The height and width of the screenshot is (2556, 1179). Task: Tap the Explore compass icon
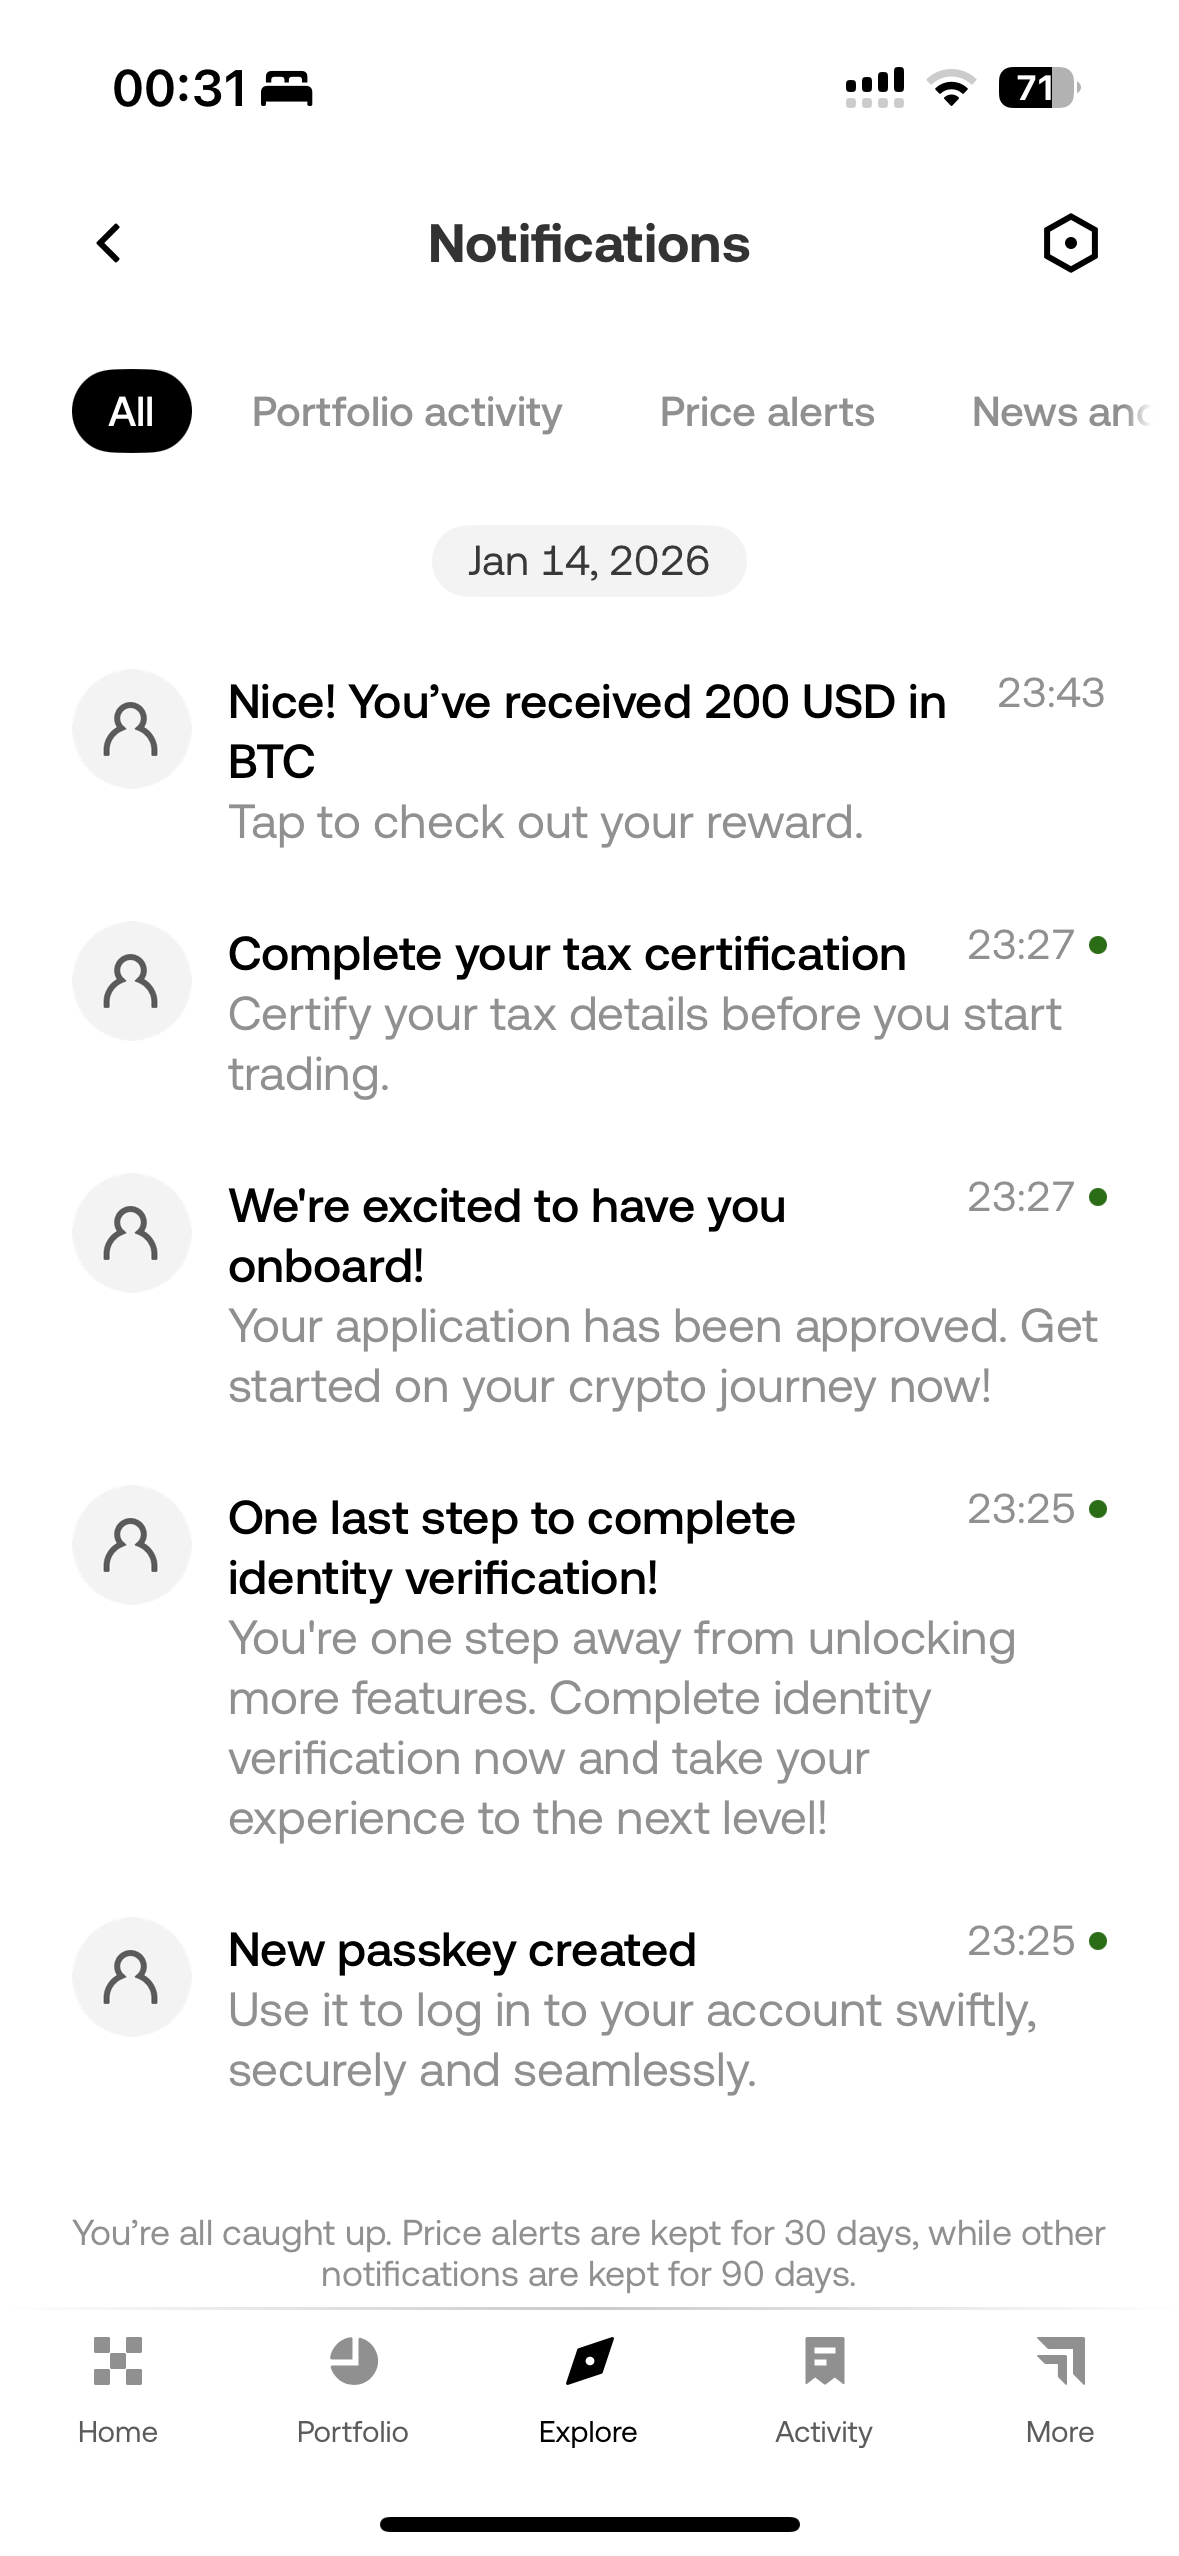click(x=589, y=2361)
